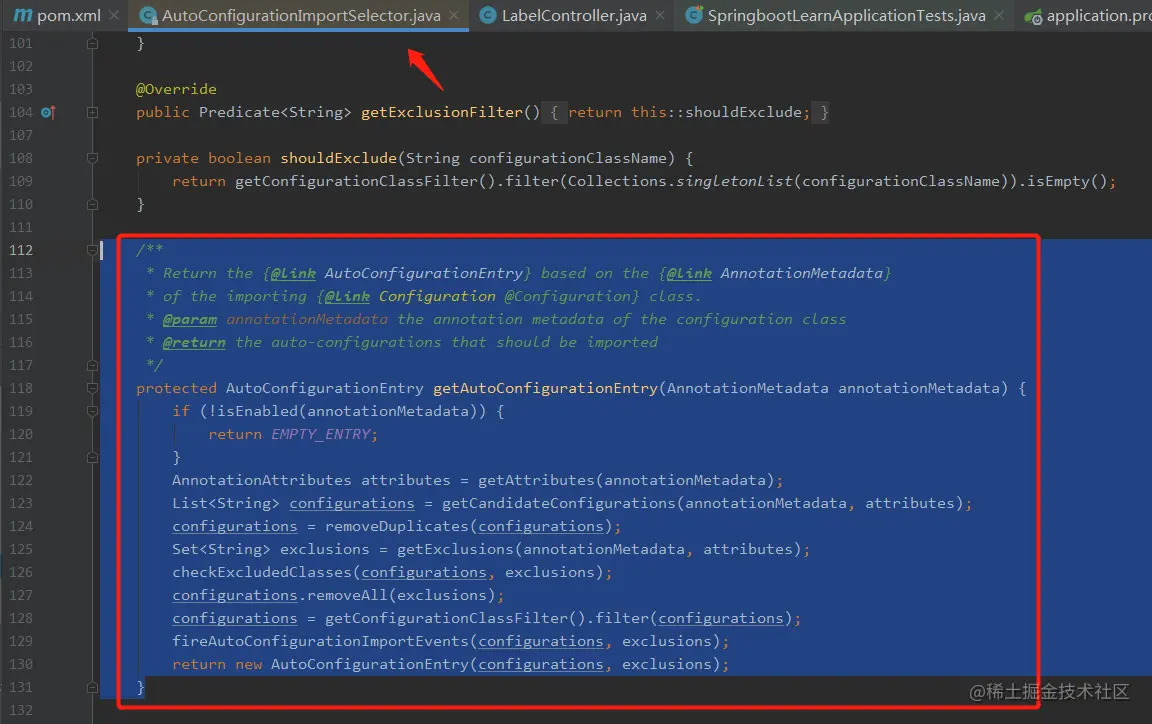Click the getAttributes call on line 122
The width and height of the screenshot is (1152, 724).
(536, 481)
